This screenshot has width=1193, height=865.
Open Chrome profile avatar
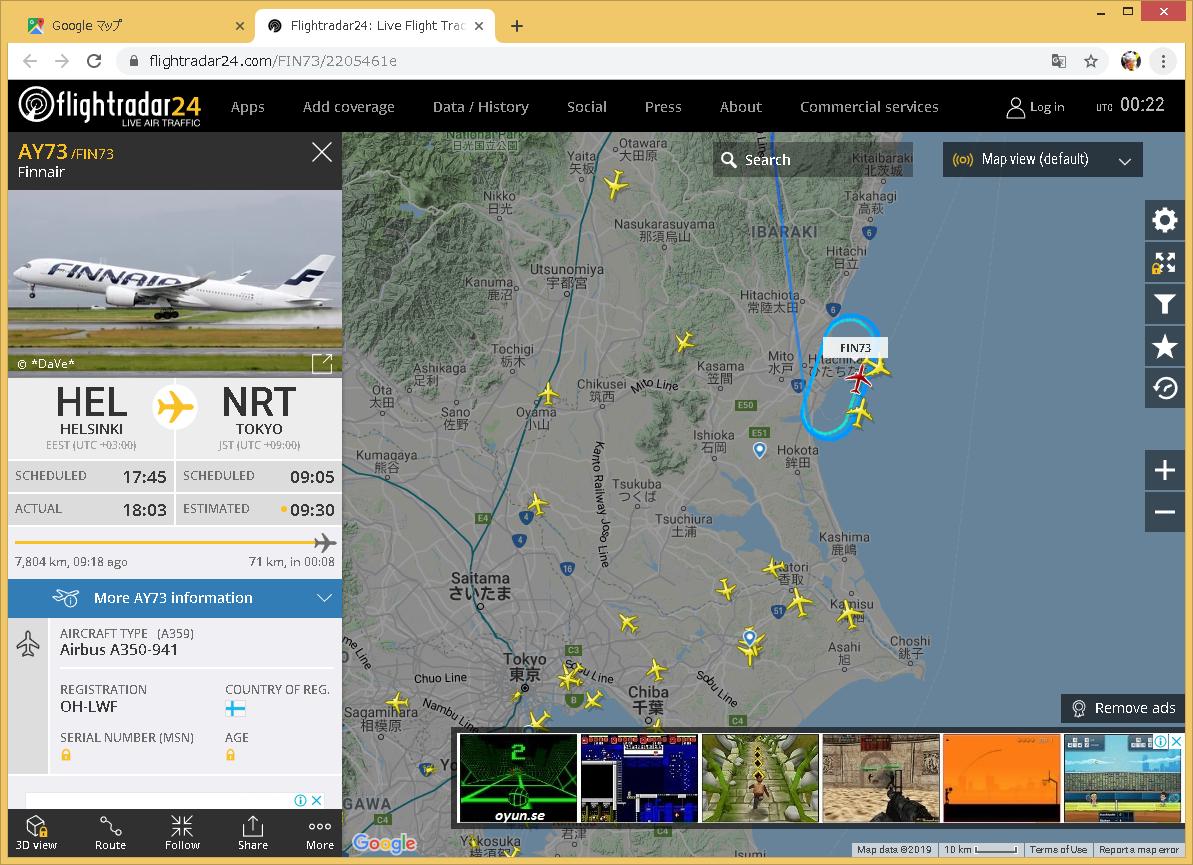click(x=1131, y=61)
